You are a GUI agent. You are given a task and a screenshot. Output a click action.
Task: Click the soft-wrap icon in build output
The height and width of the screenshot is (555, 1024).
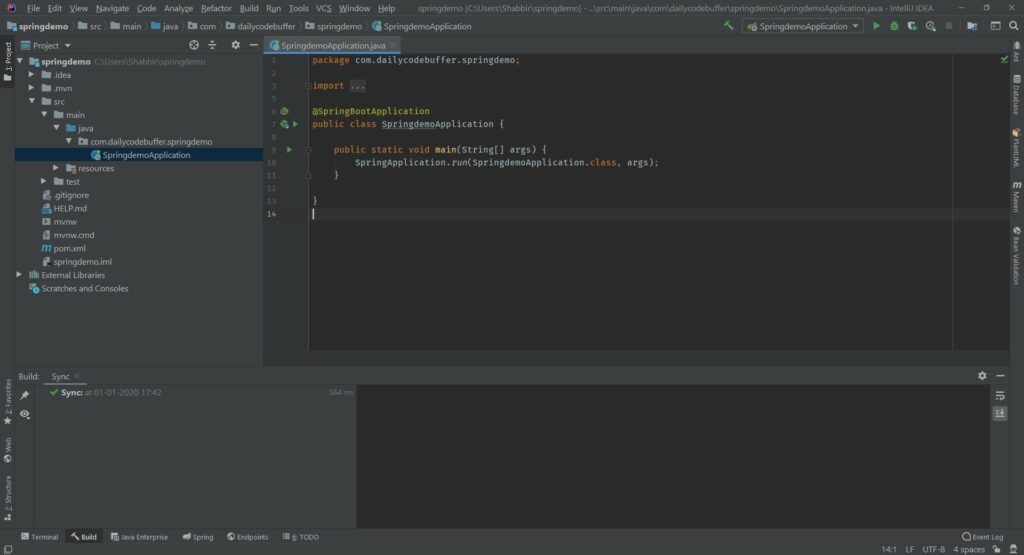tap(1000, 396)
